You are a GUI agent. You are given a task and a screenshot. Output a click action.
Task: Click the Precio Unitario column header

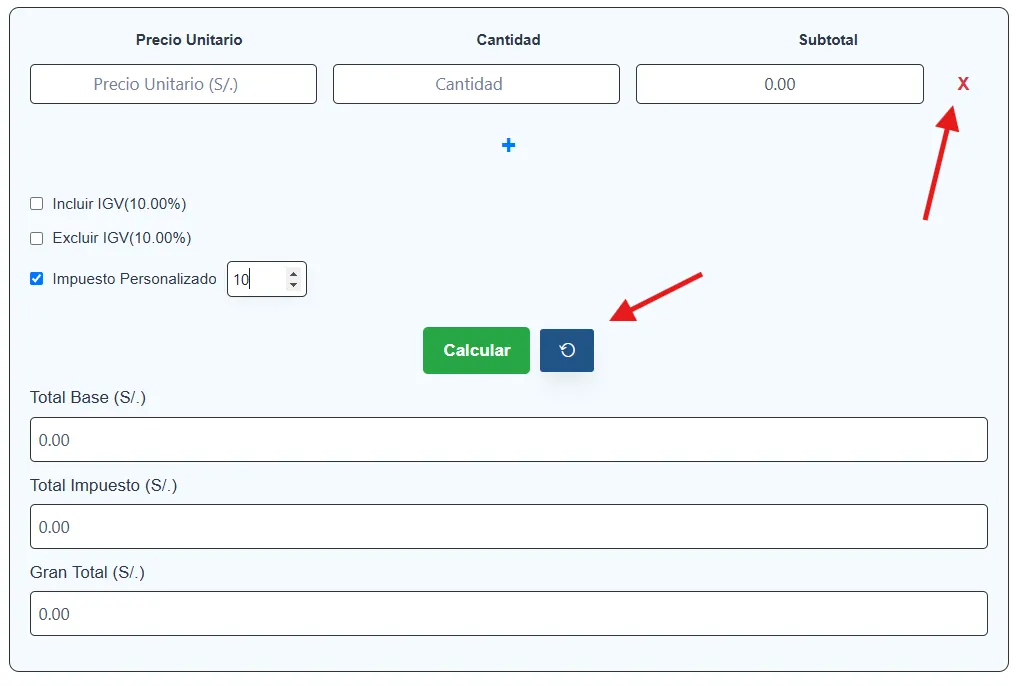pyautogui.click(x=189, y=40)
